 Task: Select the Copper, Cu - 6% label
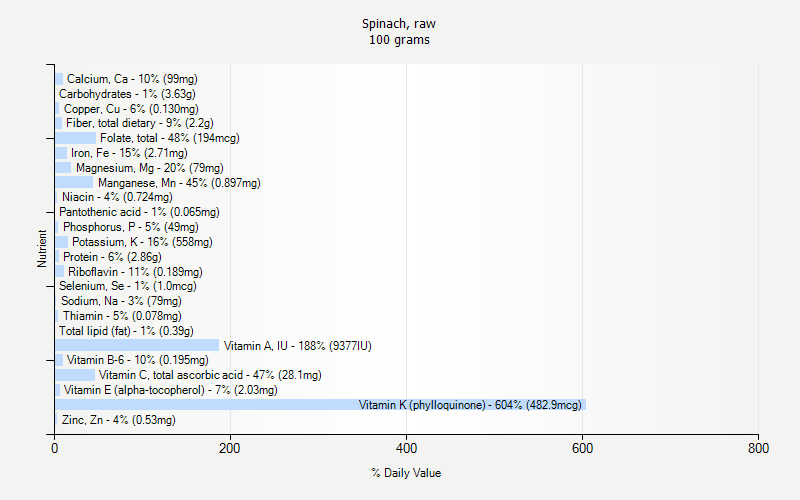point(131,109)
